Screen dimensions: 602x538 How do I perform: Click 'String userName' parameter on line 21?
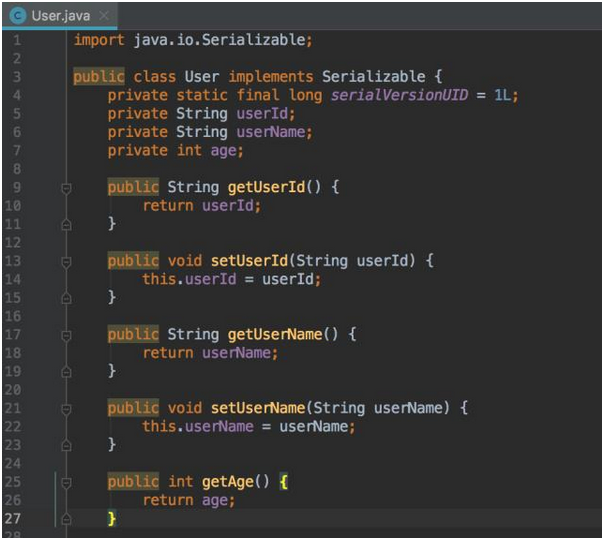[378, 408]
